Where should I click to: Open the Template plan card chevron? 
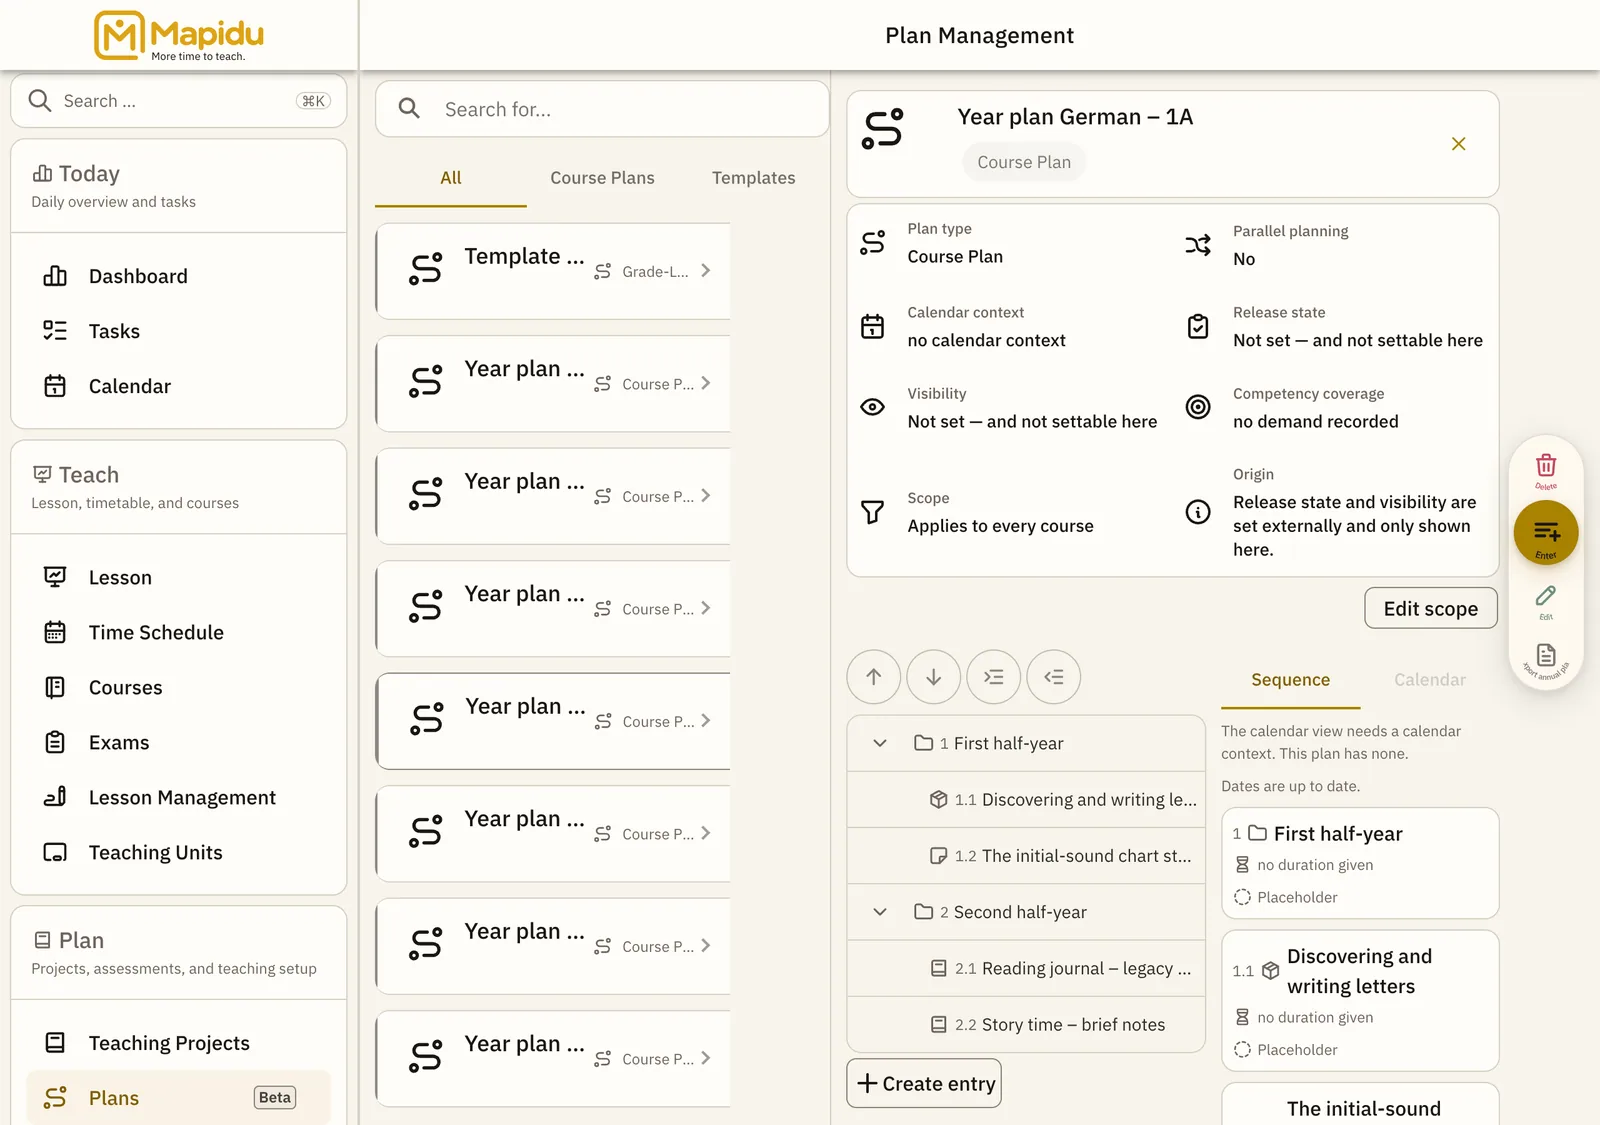[x=706, y=271]
